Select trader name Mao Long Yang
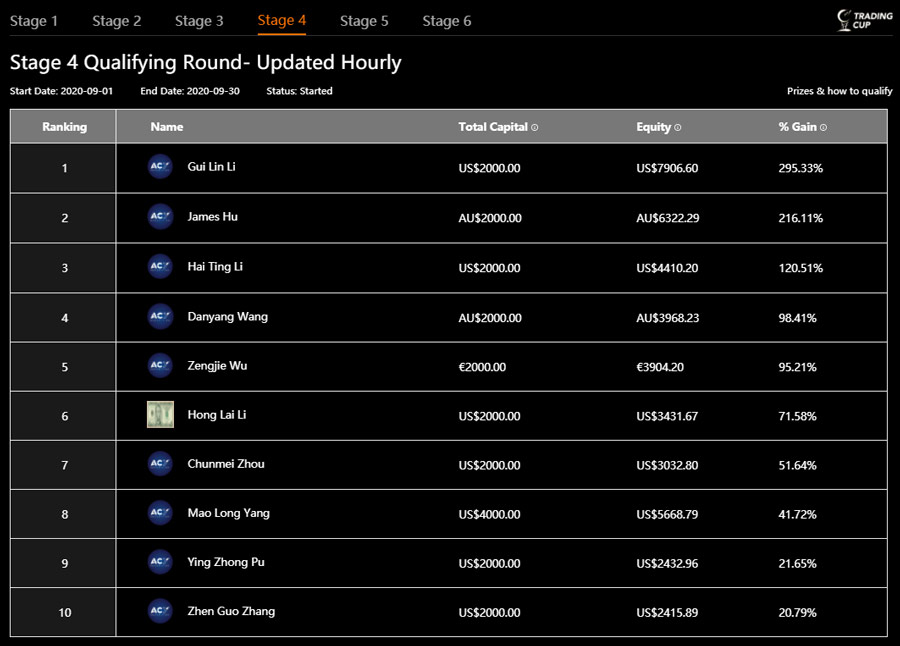This screenshot has height=646, width=900. coord(228,513)
